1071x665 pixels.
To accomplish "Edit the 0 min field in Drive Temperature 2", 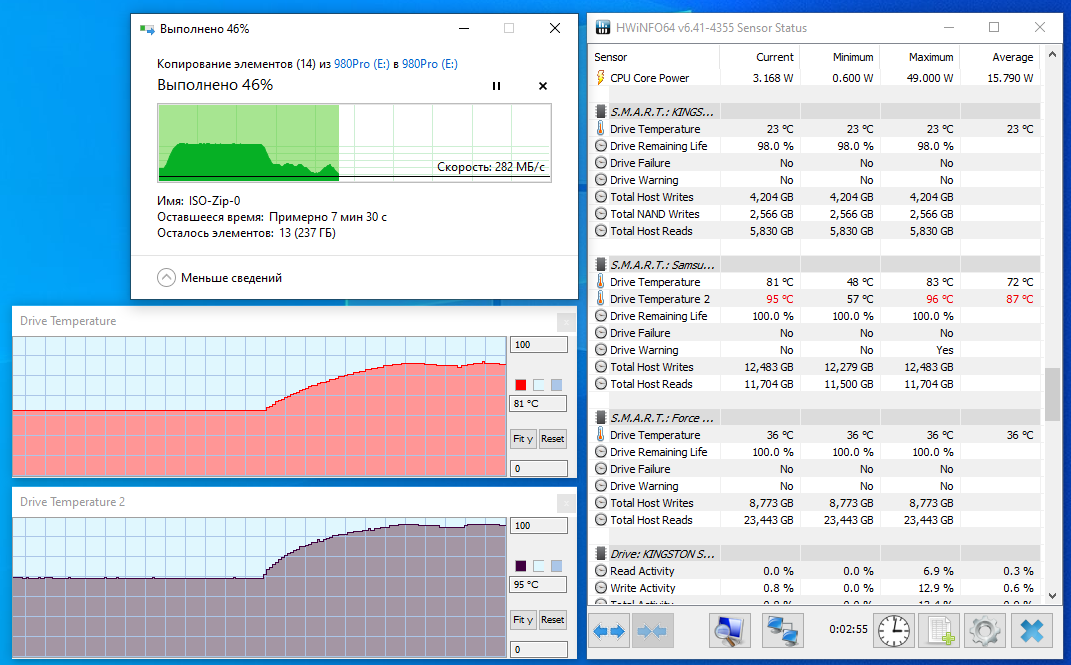I will pos(539,649).
